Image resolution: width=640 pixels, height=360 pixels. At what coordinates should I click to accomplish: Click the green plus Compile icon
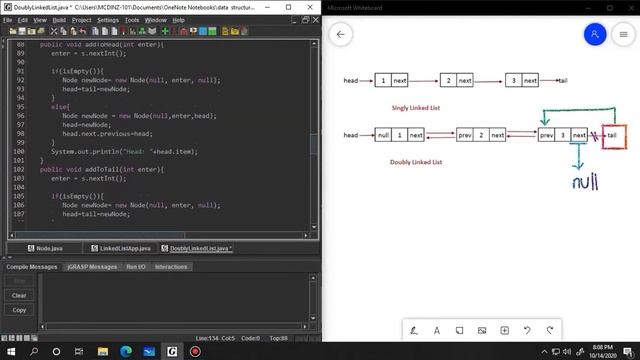coord(165,31)
